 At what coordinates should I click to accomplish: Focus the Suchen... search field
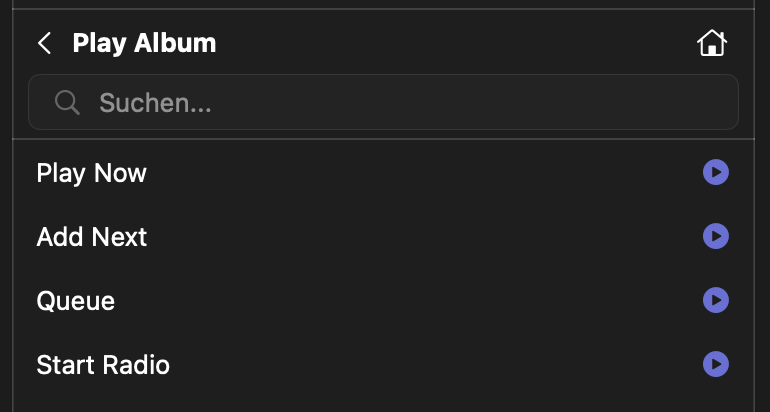[x=400, y=102]
